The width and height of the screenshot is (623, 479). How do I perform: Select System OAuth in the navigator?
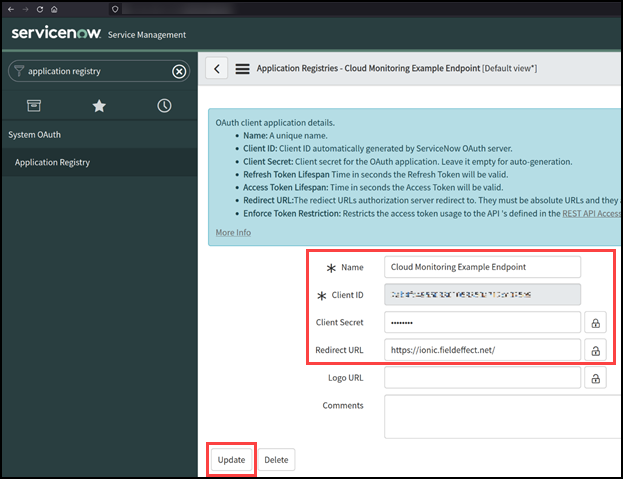[x=35, y=135]
